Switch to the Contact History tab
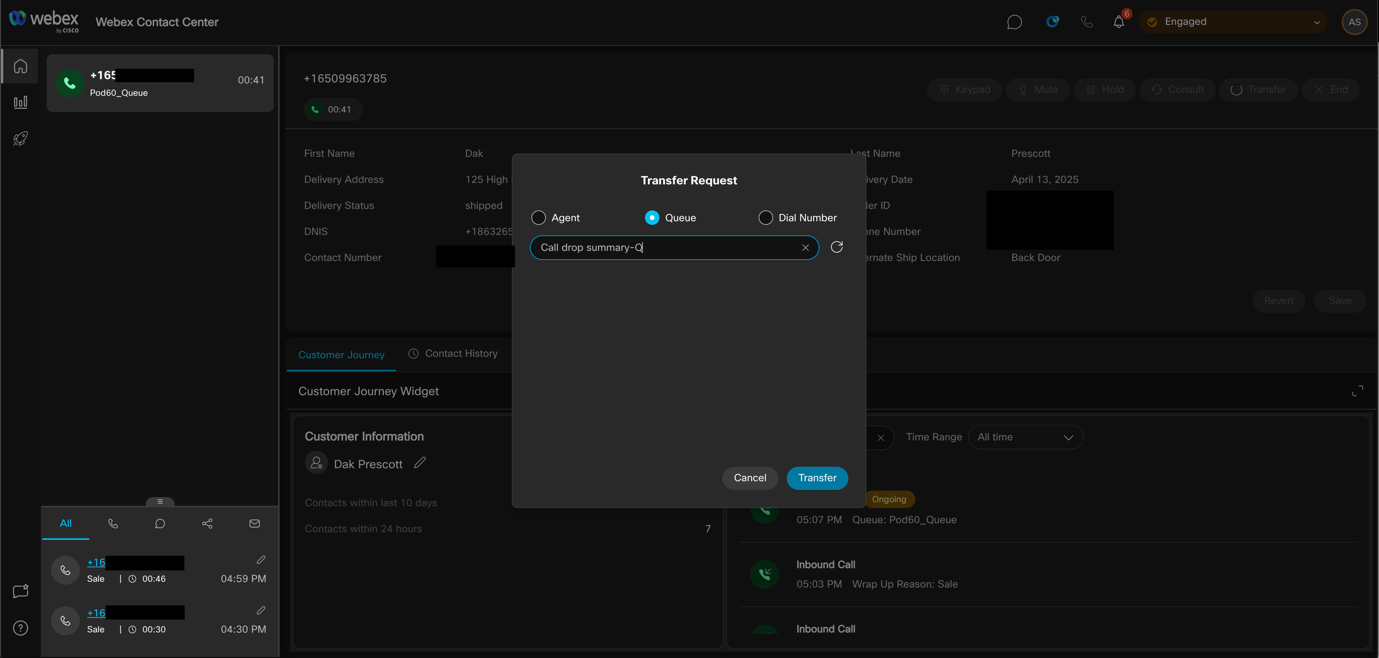 click(x=453, y=354)
